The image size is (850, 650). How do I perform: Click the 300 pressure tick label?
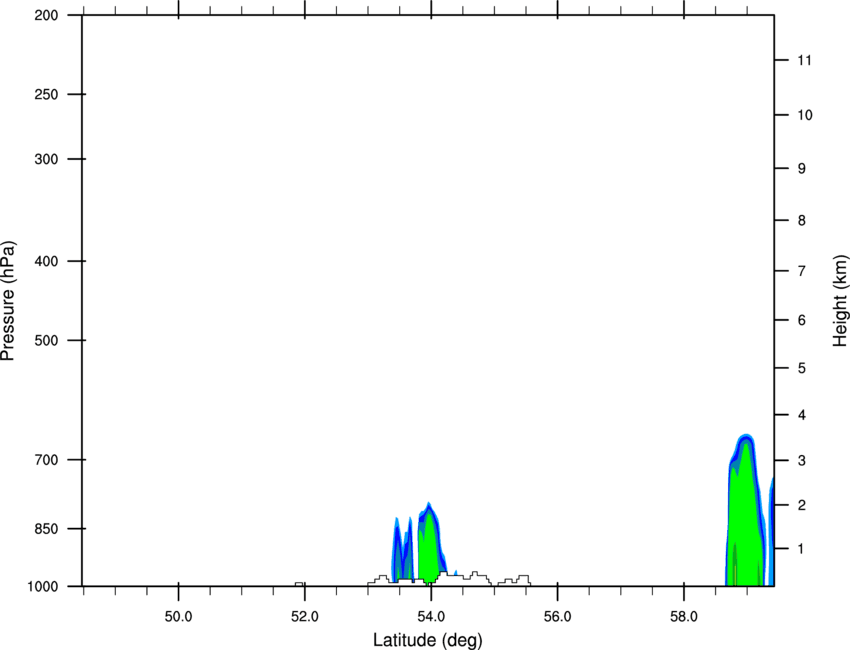46,159
